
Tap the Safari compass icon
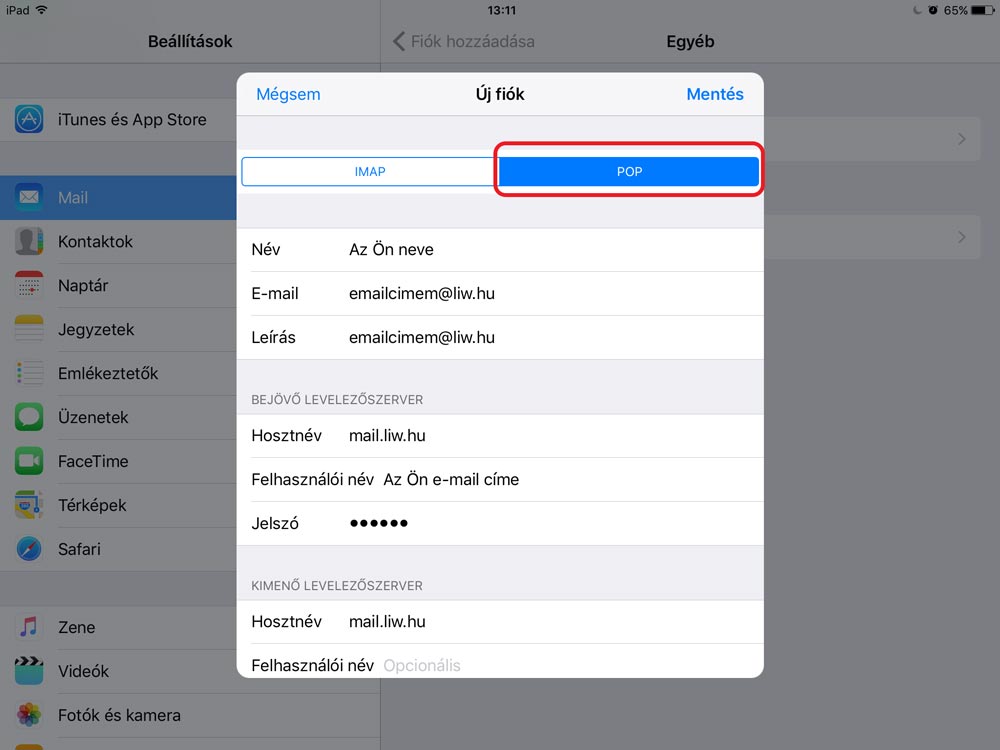29,549
